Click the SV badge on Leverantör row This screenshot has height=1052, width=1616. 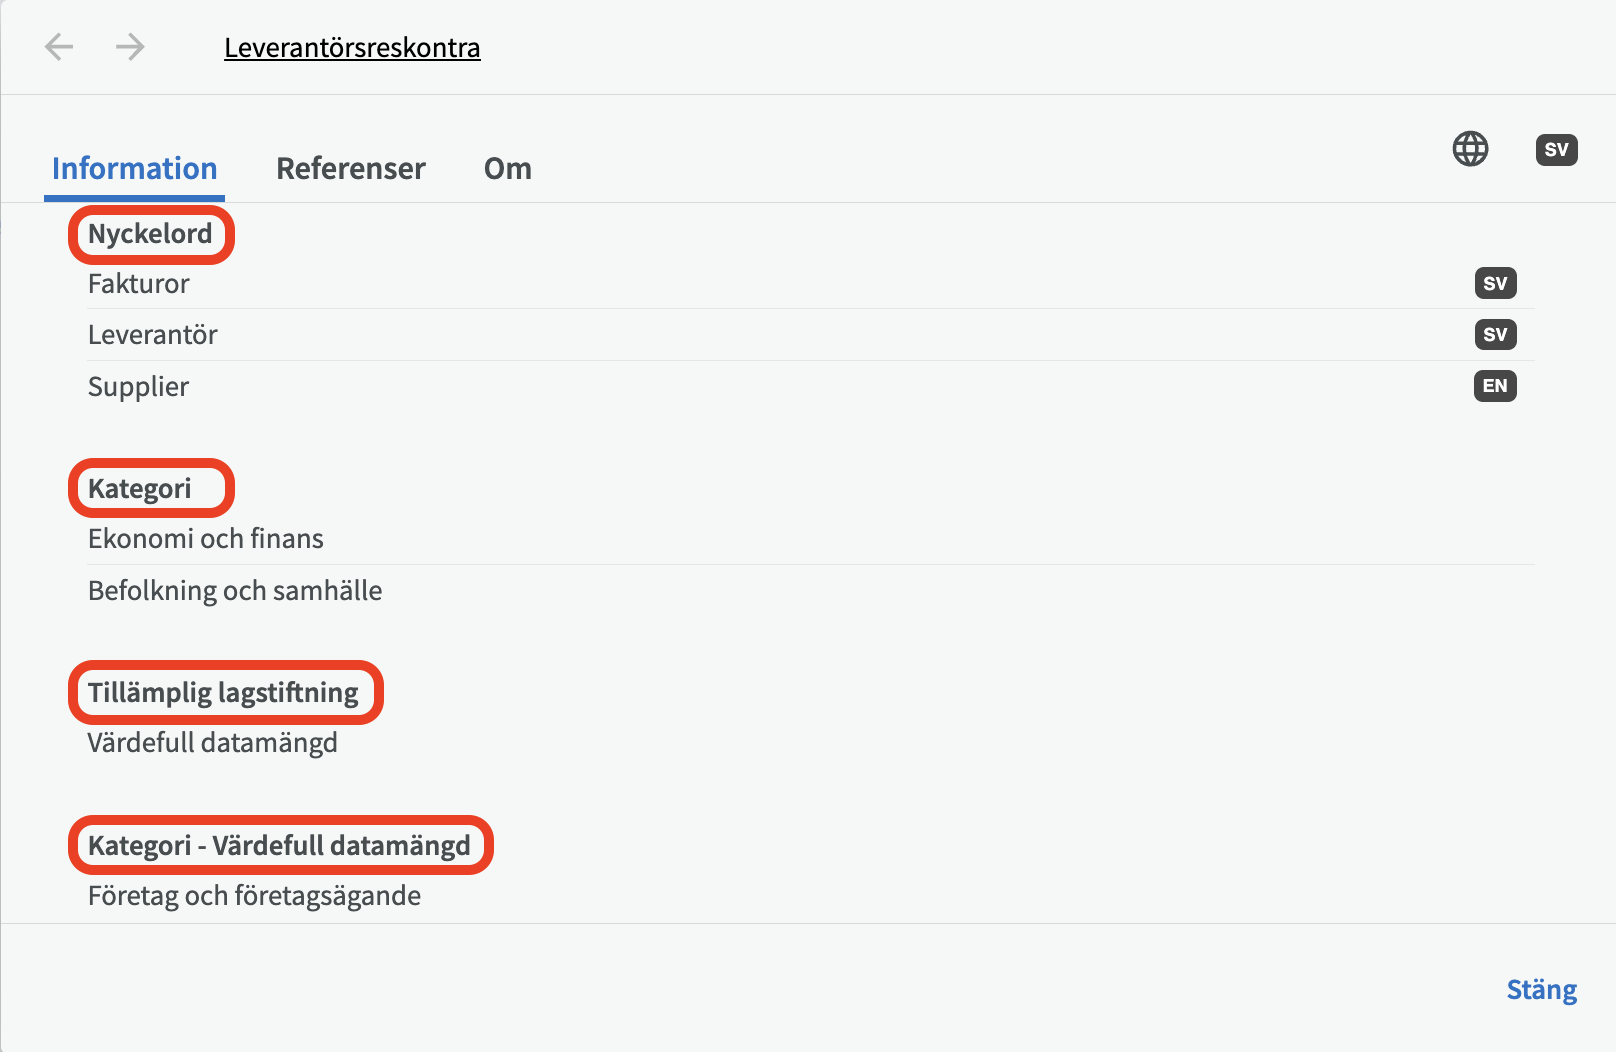[1495, 334]
